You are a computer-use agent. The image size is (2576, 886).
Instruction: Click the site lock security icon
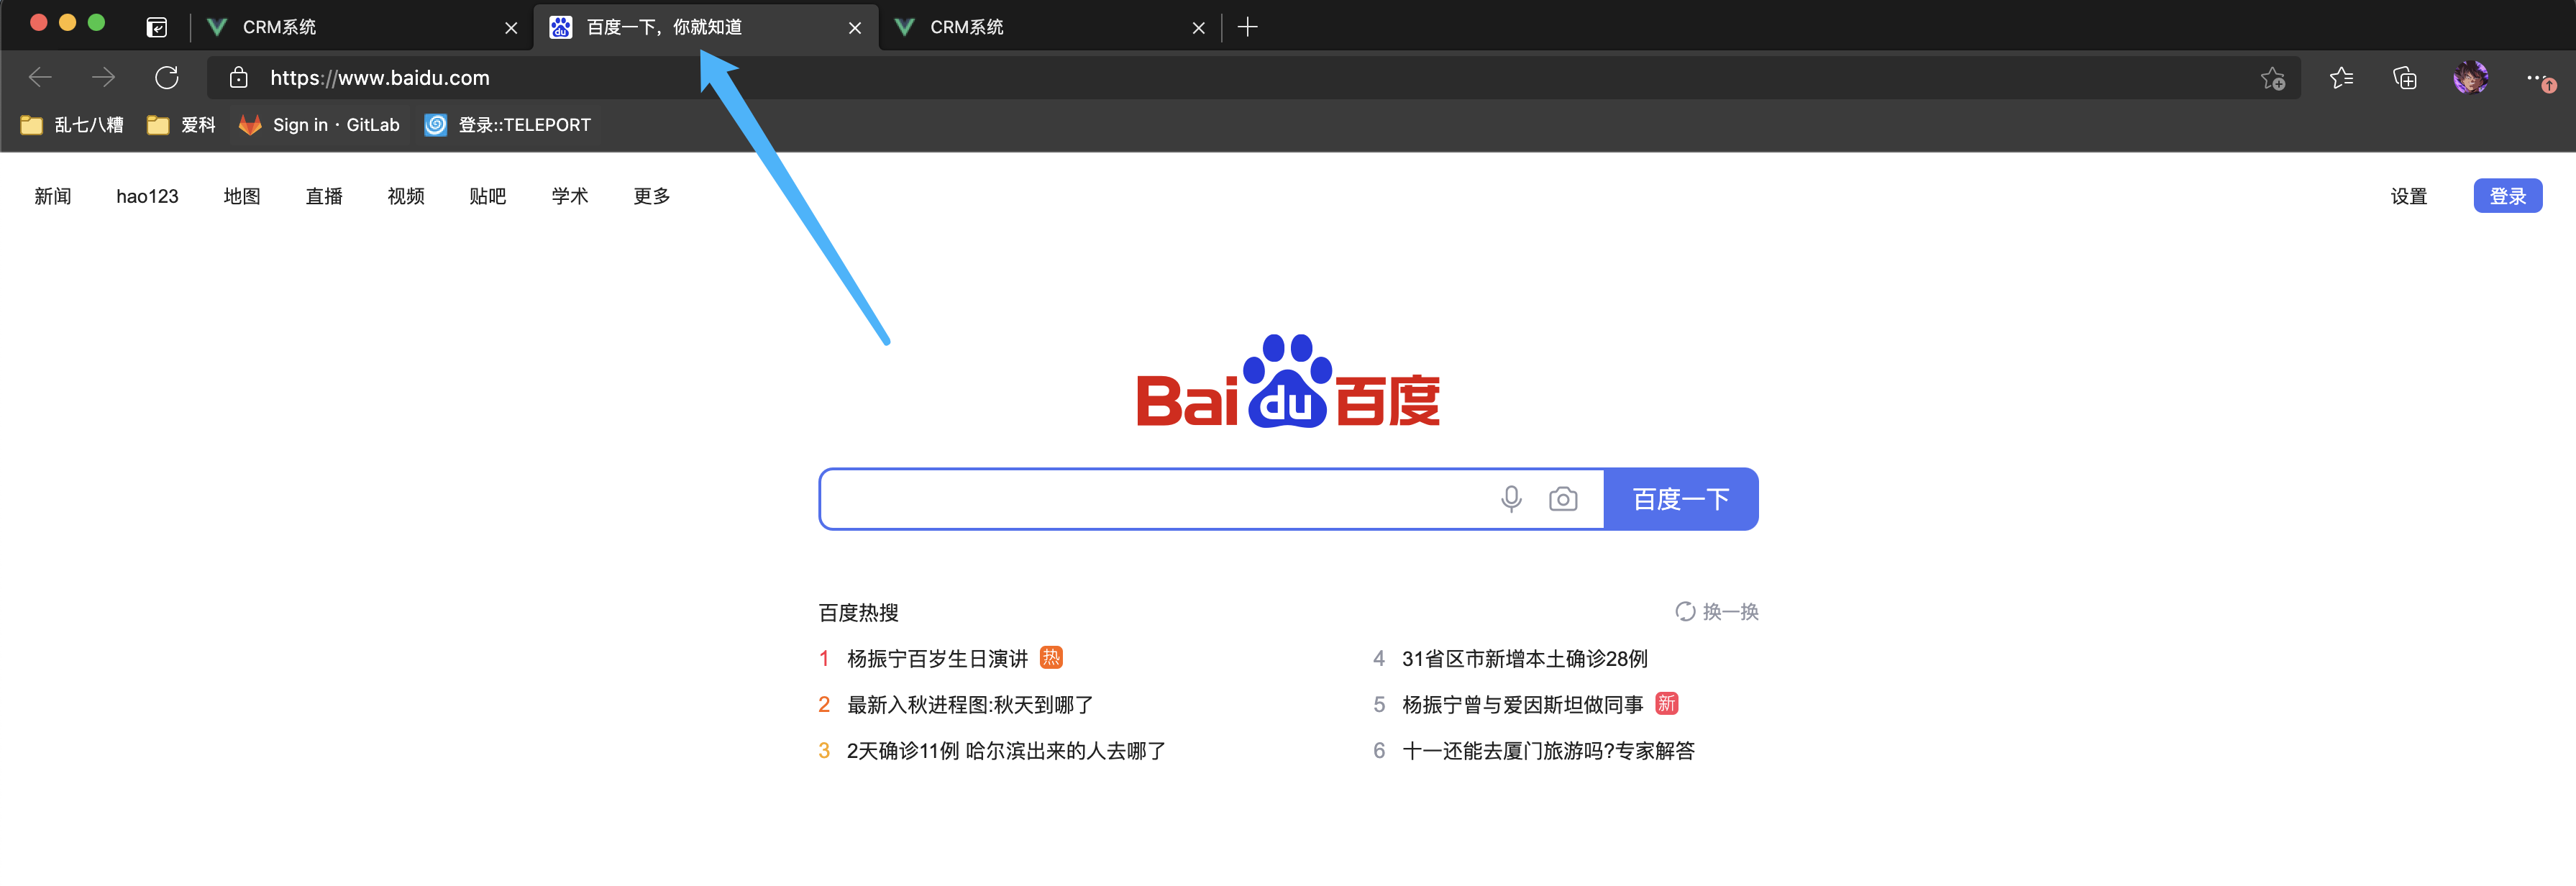point(238,77)
